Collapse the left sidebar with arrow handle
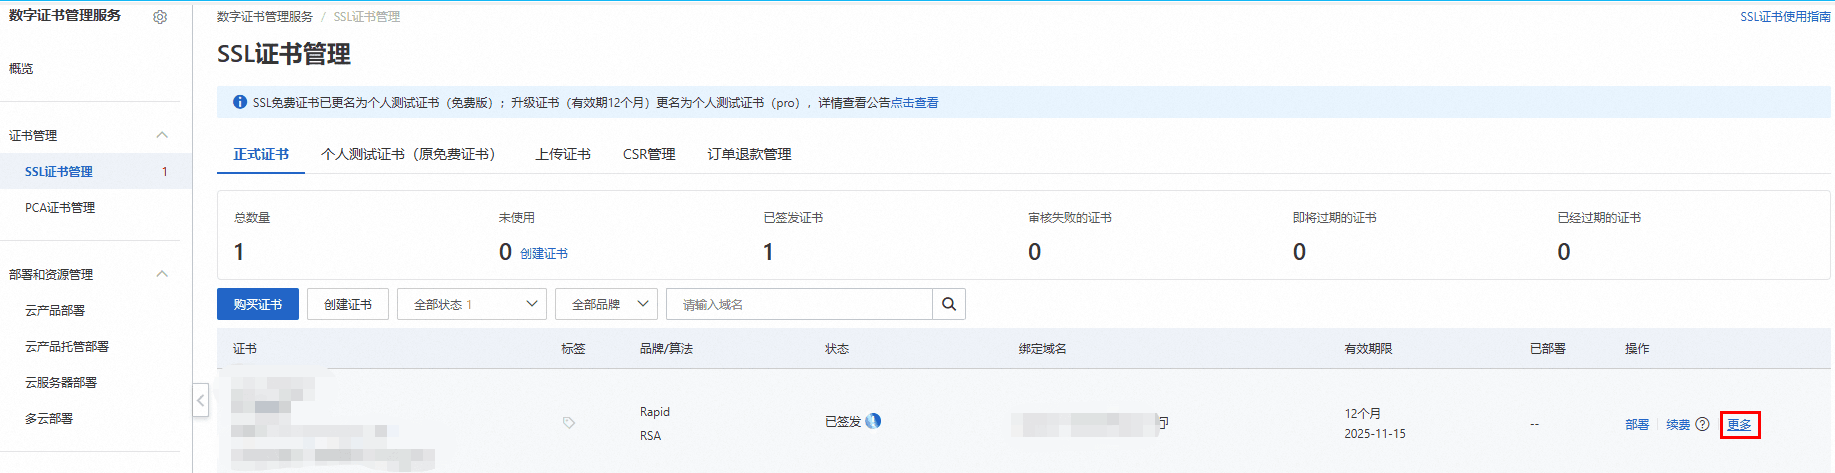Viewport: 1835px width, 473px height. 200,401
